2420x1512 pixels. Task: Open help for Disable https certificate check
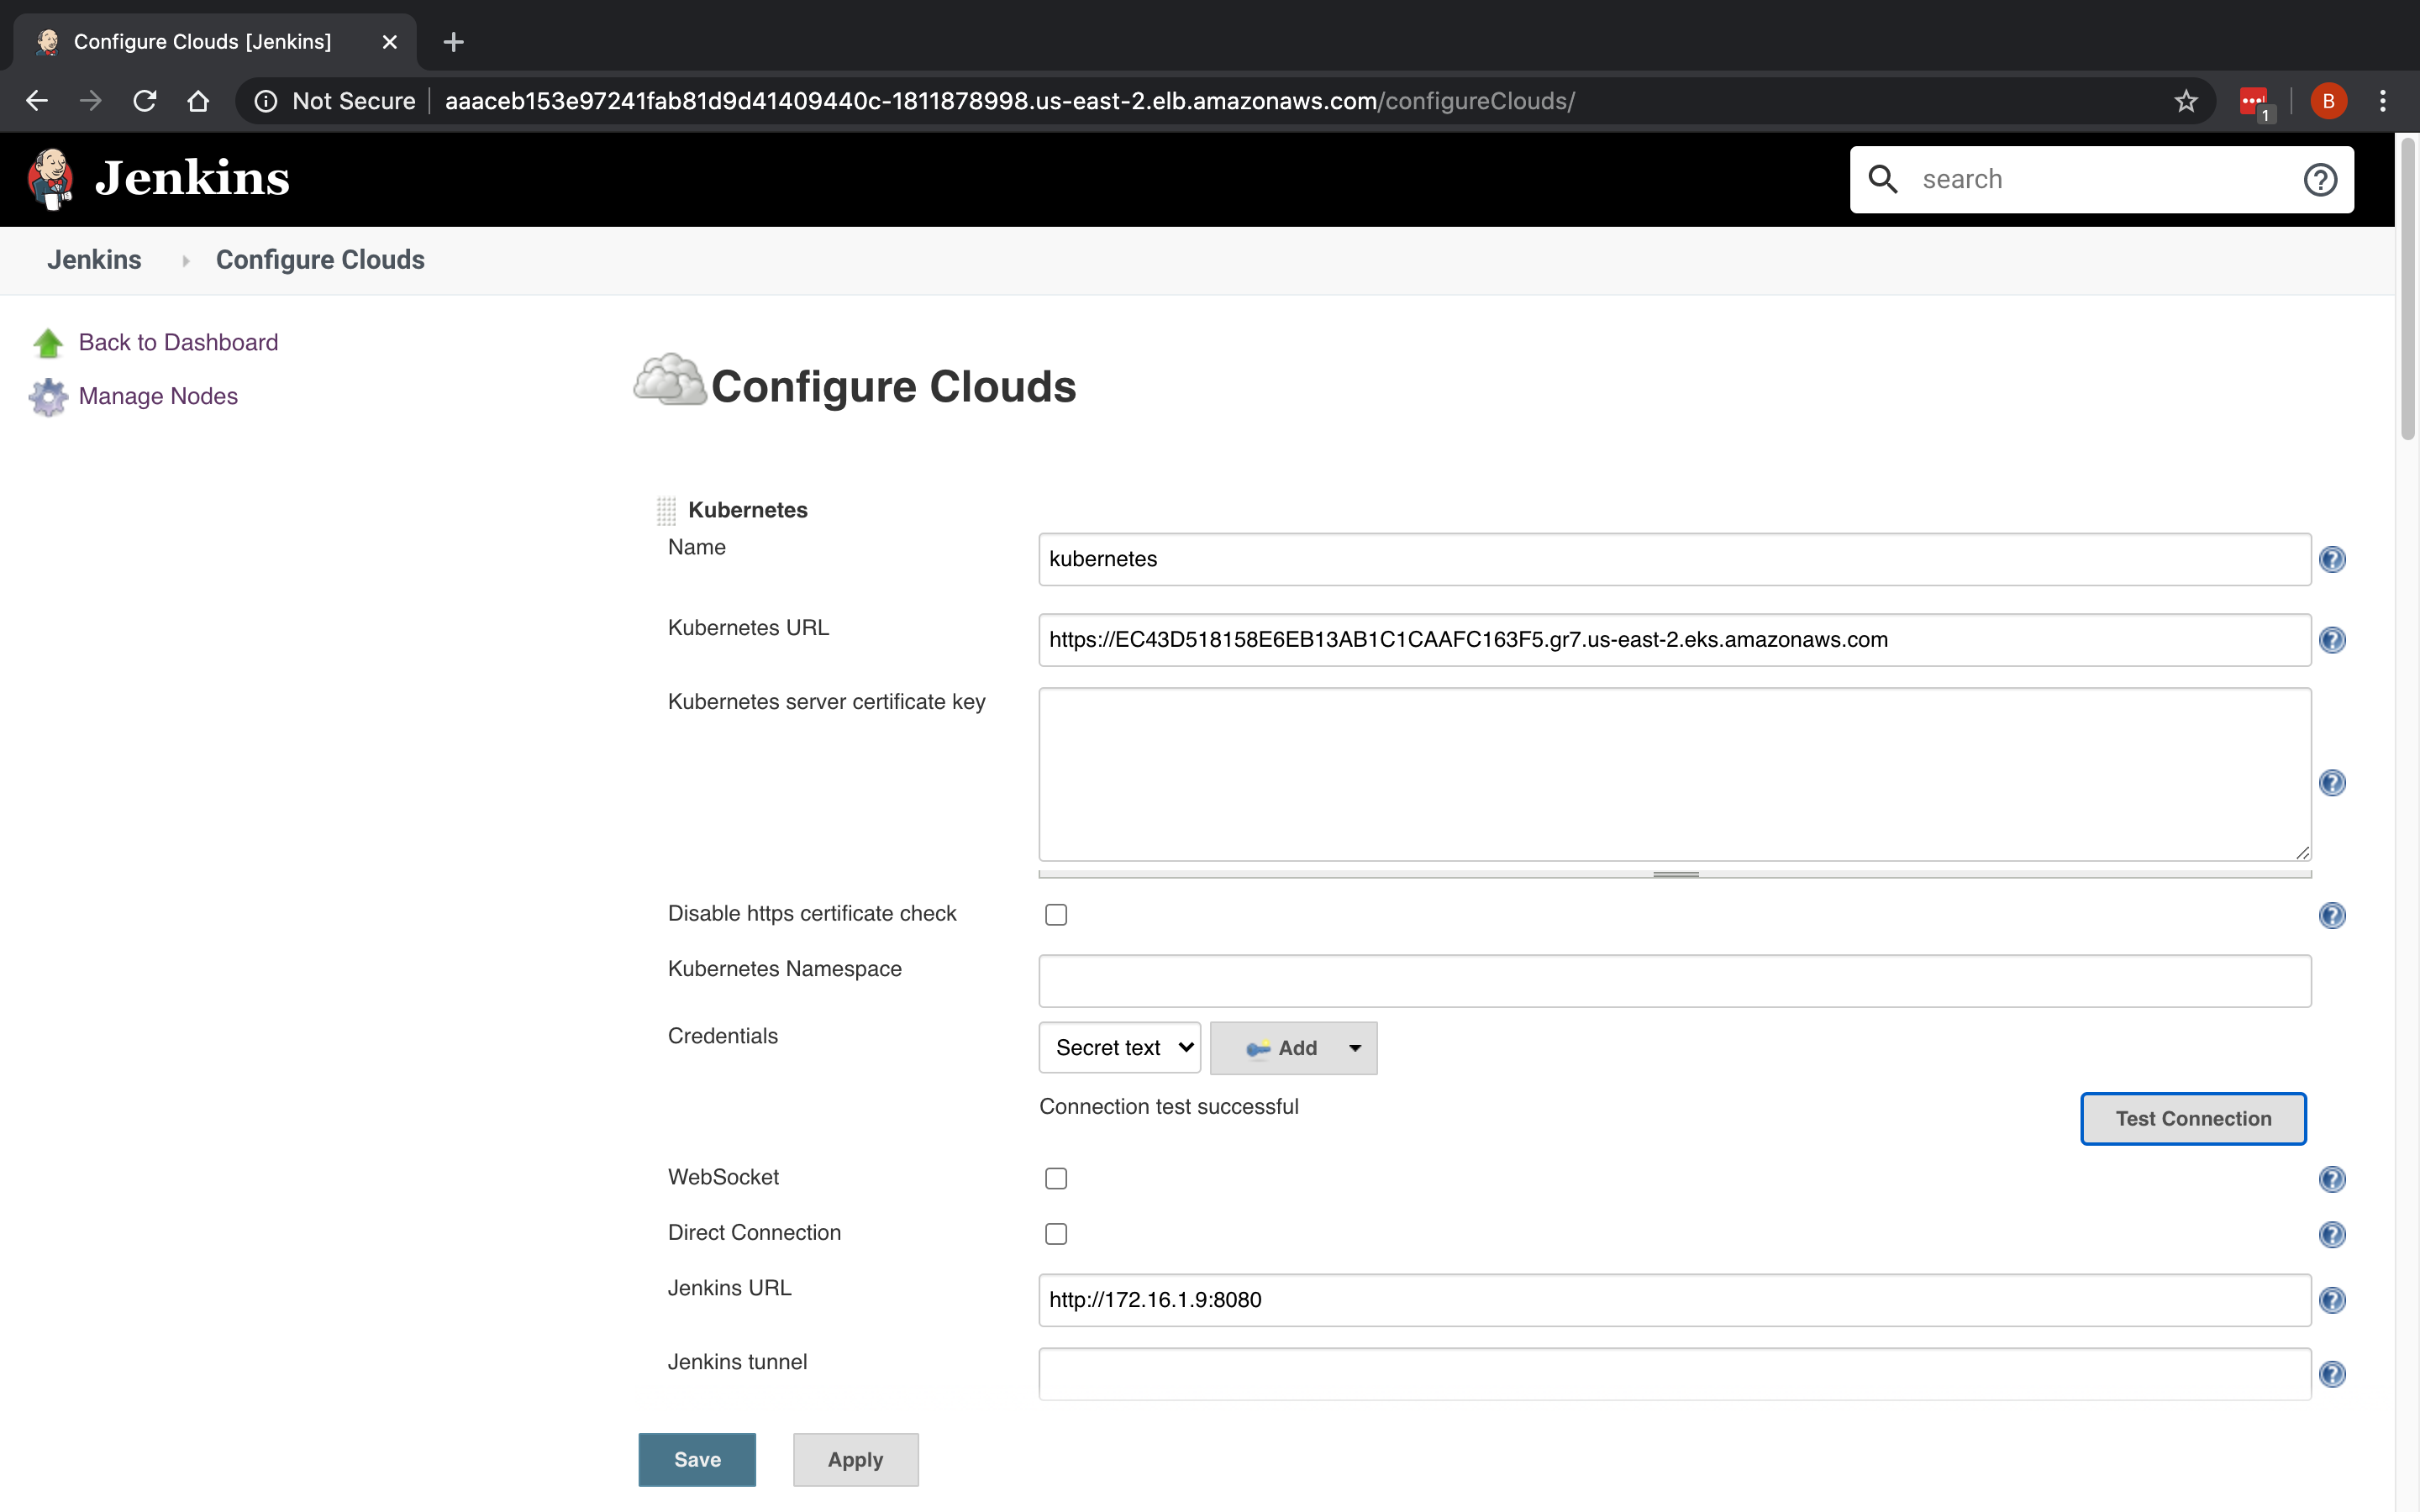coord(2332,915)
